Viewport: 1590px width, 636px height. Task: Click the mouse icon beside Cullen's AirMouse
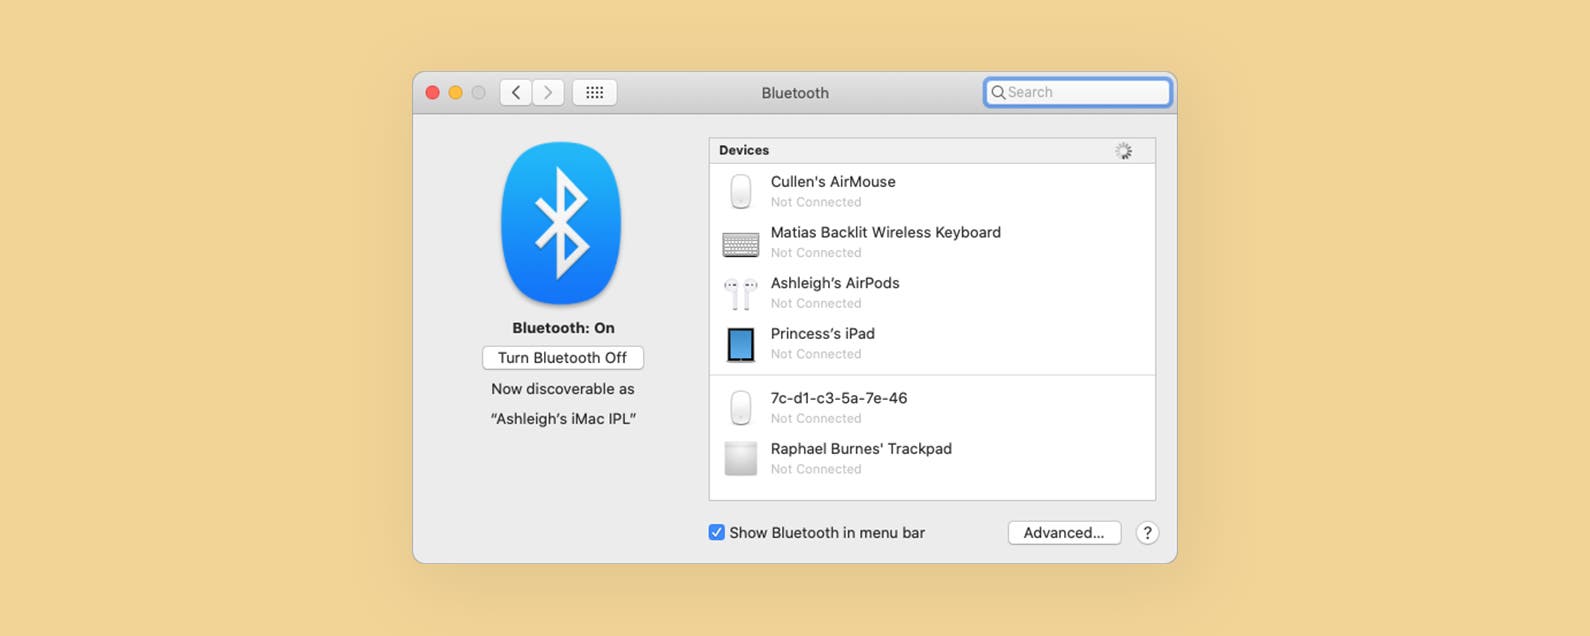pos(741,191)
